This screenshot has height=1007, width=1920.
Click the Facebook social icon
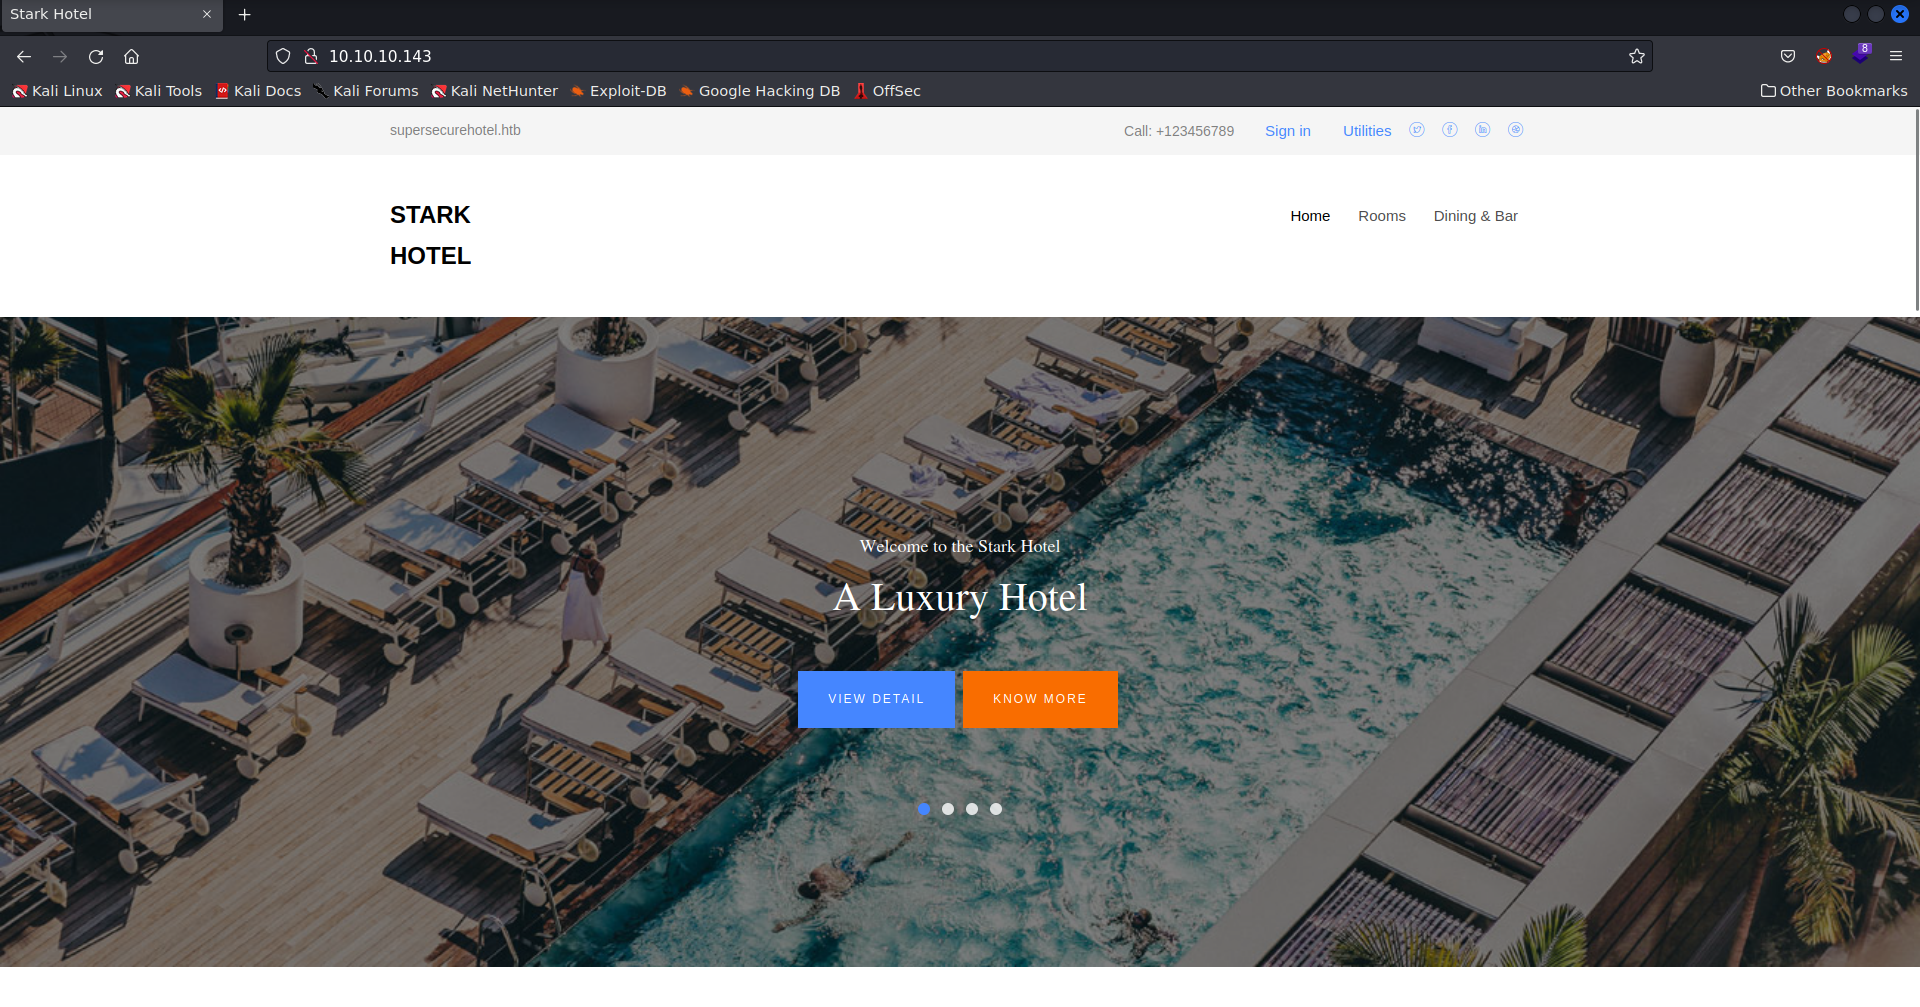[x=1450, y=130]
